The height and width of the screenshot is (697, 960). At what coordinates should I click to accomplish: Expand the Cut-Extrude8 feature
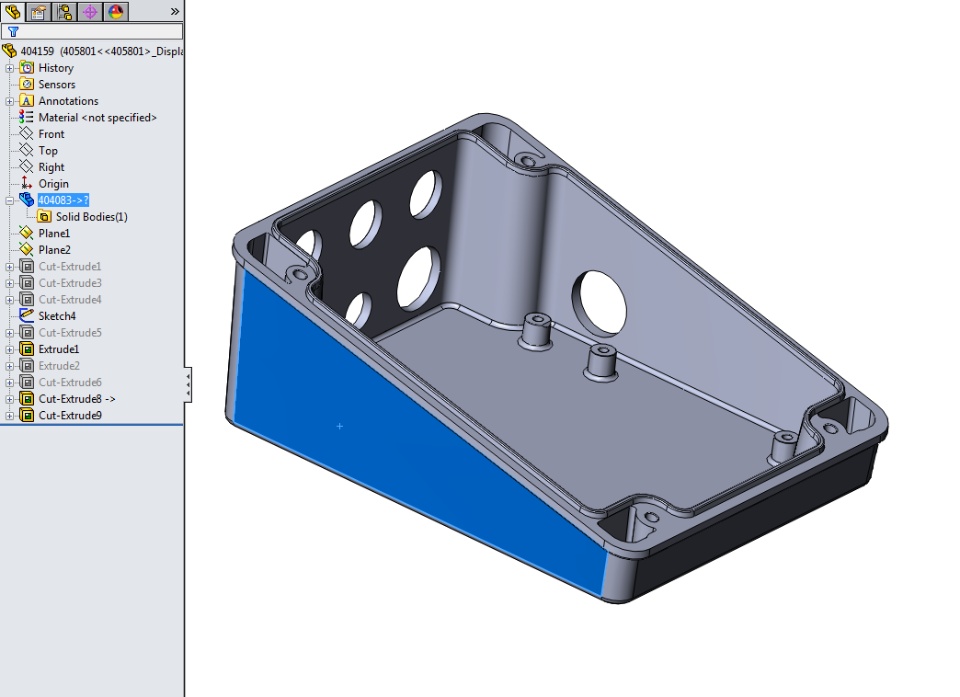(x=10, y=399)
